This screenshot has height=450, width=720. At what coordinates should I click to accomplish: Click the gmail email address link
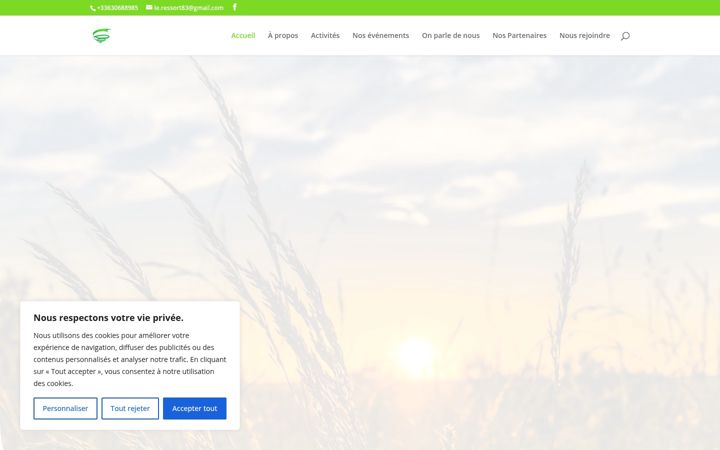tap(189, 8)
